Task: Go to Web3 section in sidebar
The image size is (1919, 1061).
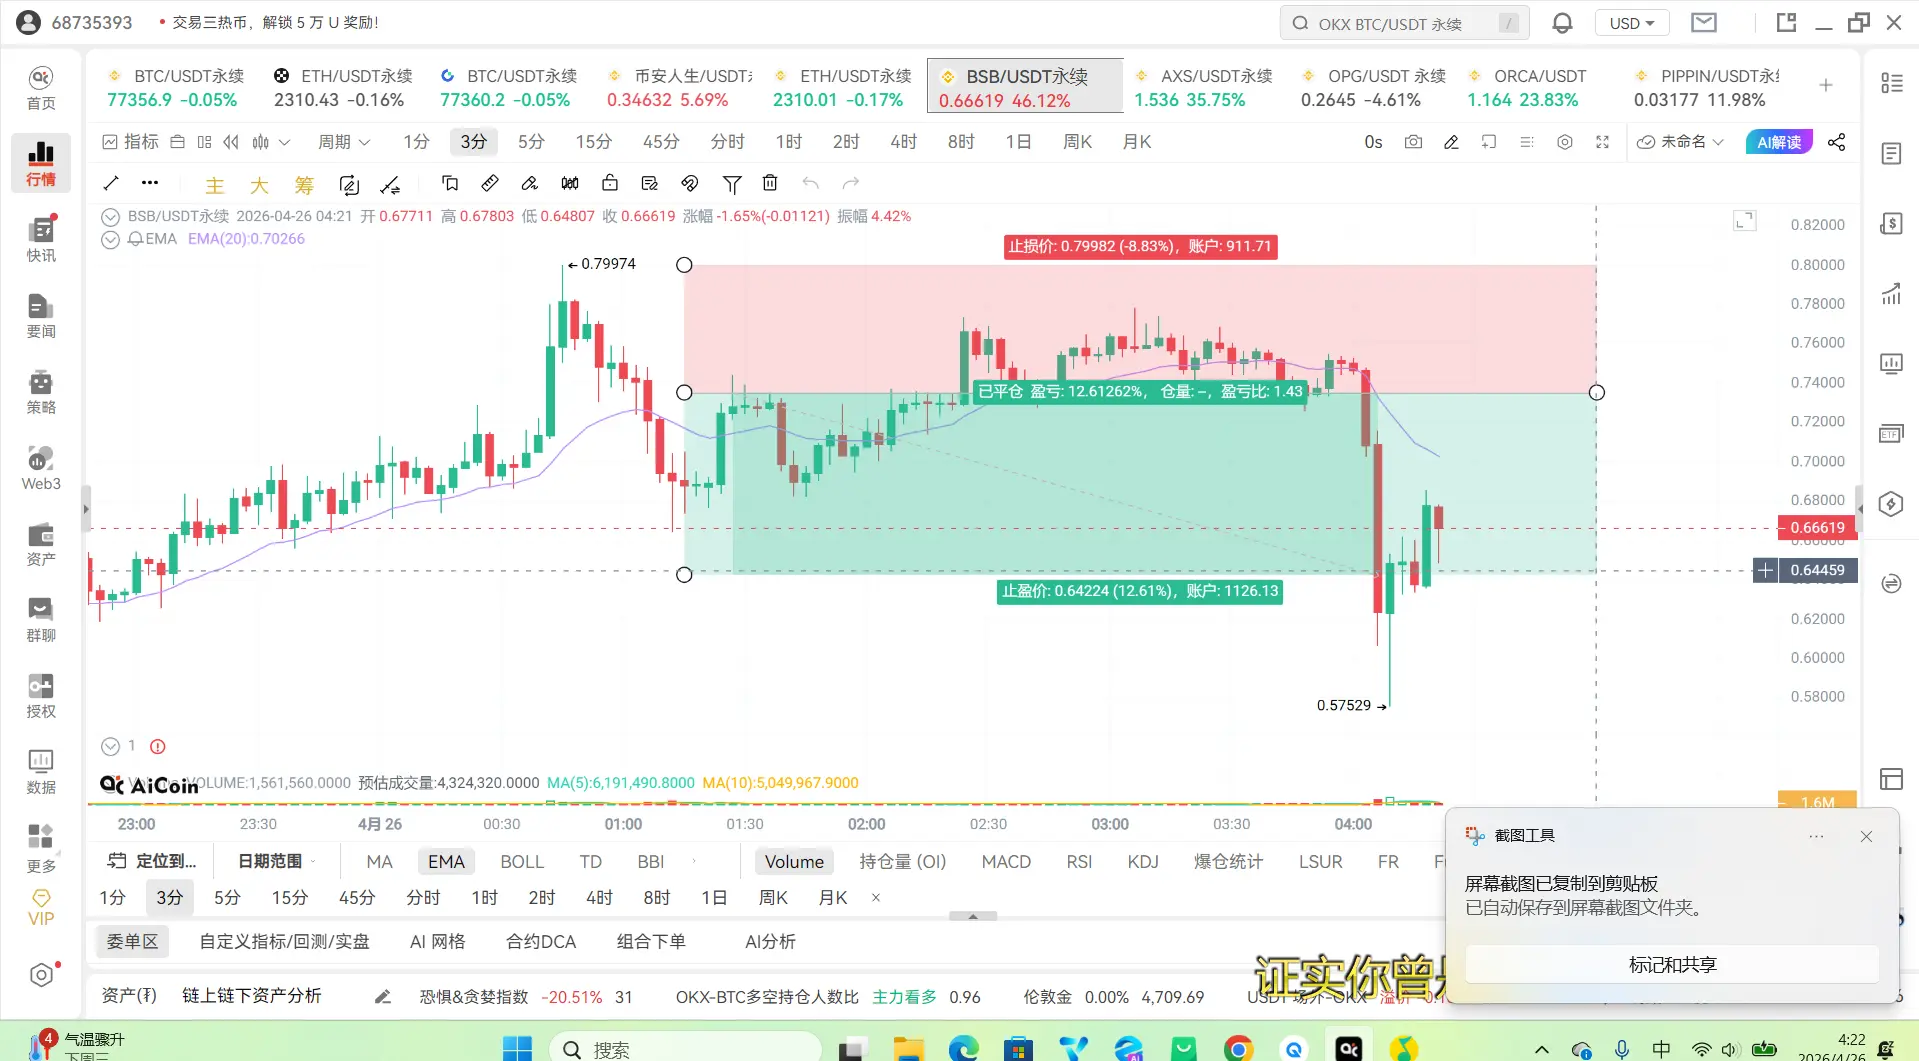Action: point(41,468)
